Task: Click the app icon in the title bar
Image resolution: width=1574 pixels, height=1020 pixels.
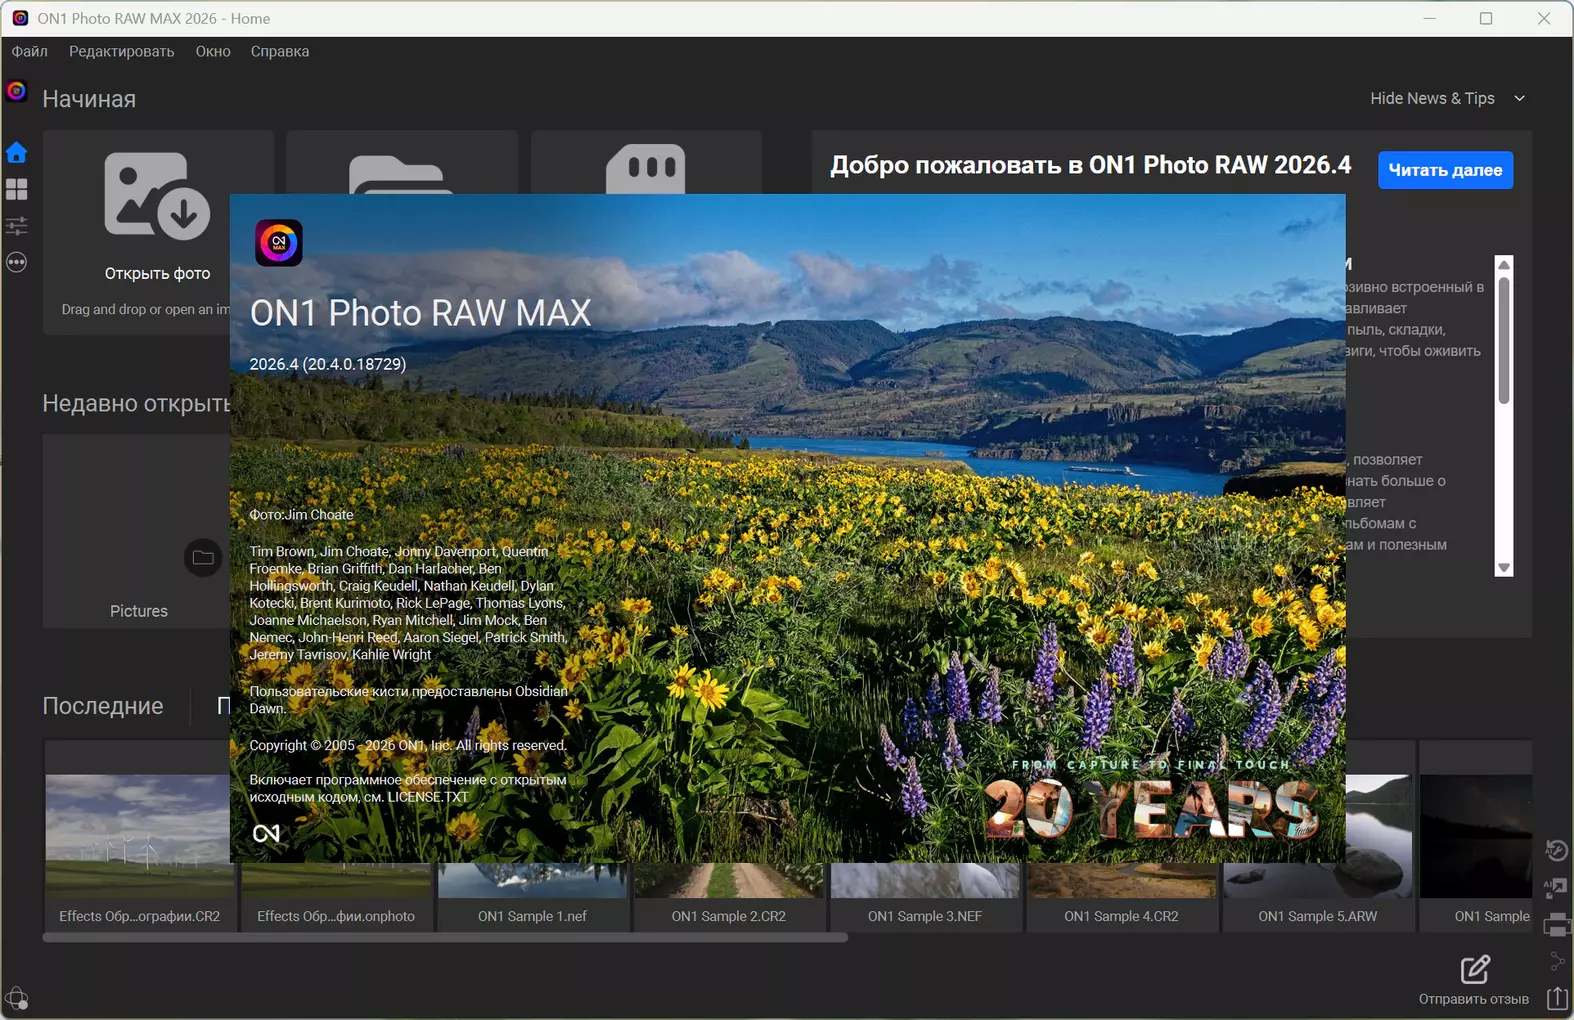Action: coord(20,18)
